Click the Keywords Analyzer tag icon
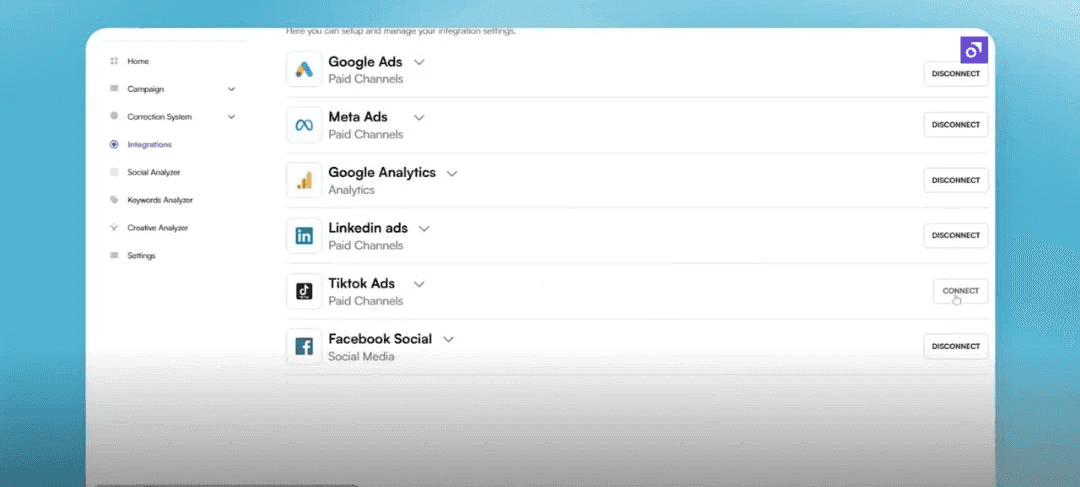 pos(114,200)
